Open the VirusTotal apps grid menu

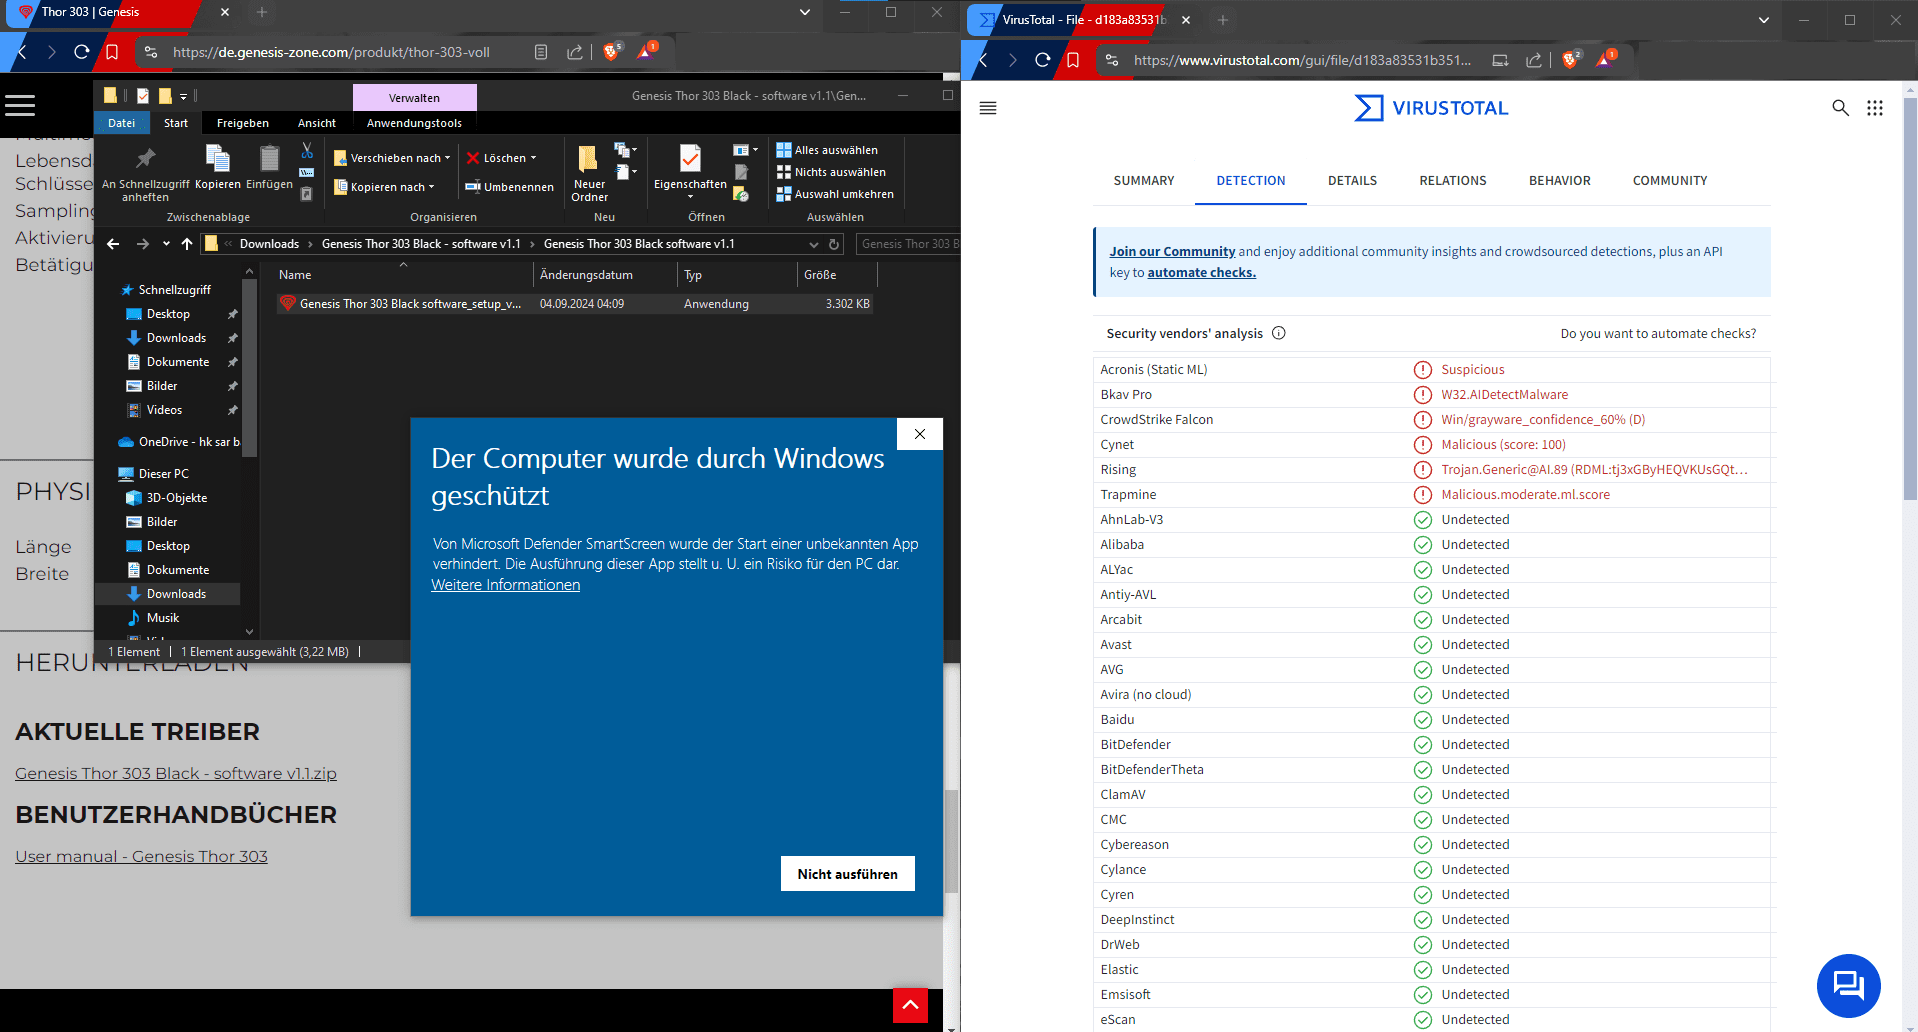[x=1875, y=108]
